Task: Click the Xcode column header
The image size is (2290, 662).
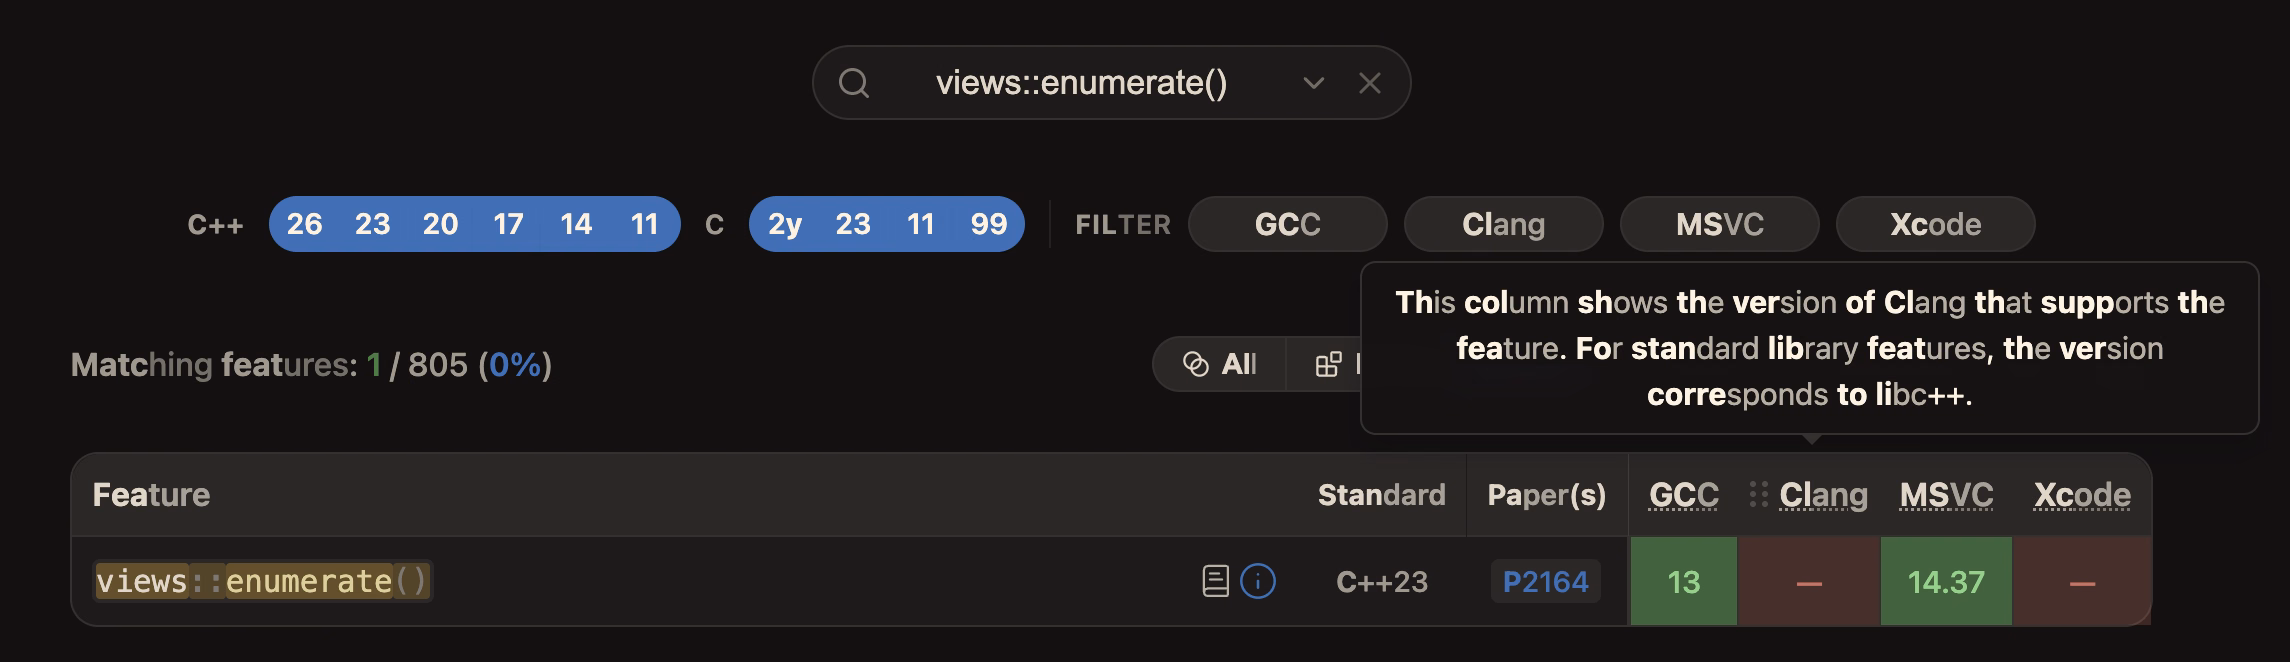Action: tap(2082, 495)
